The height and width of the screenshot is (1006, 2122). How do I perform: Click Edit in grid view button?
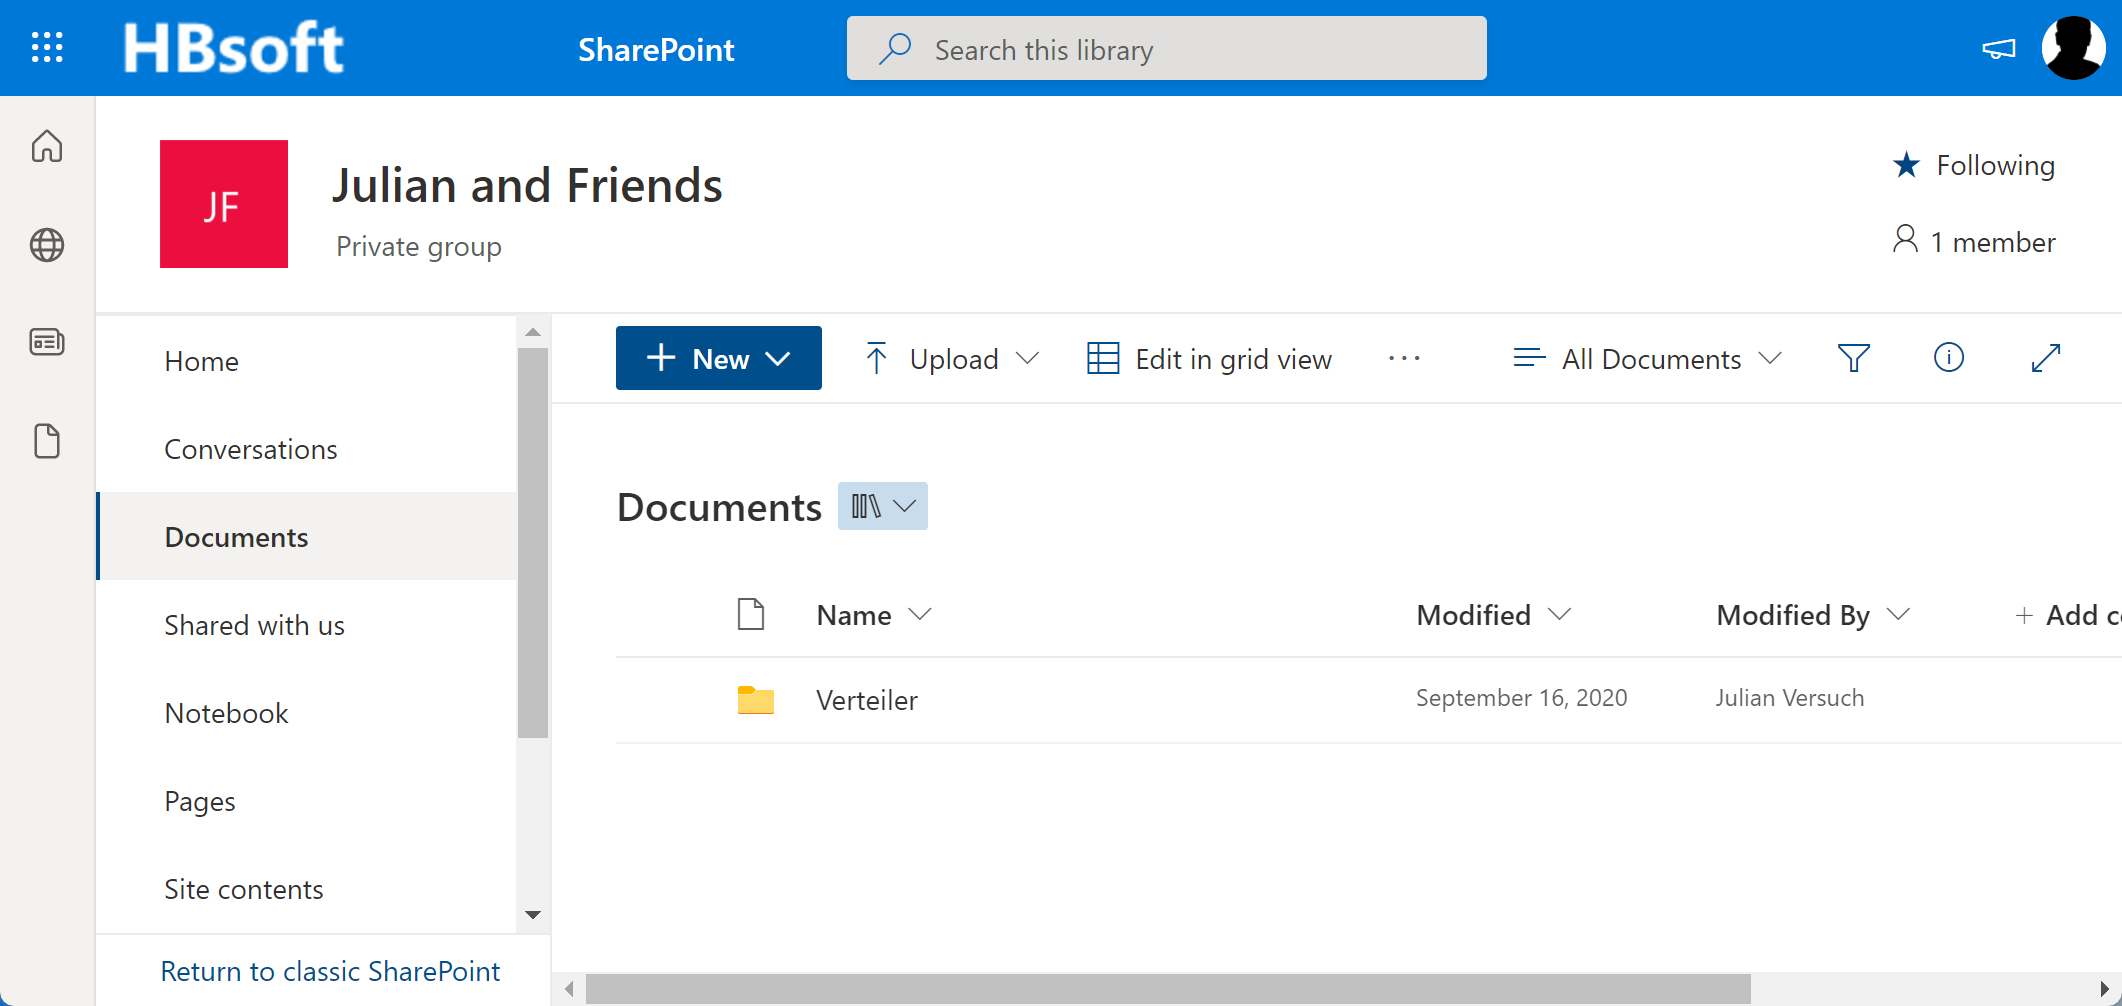[1210, 359]
